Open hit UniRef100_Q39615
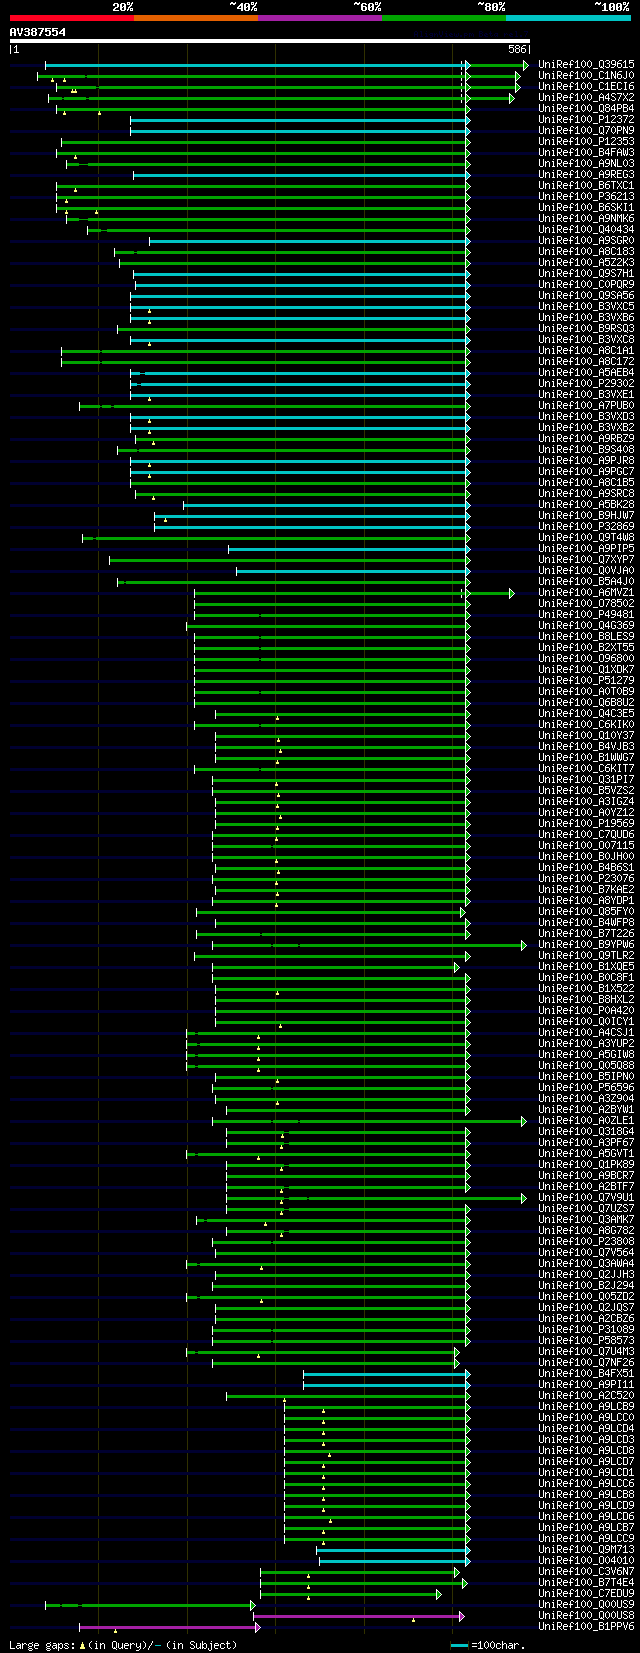 [586, 64]
